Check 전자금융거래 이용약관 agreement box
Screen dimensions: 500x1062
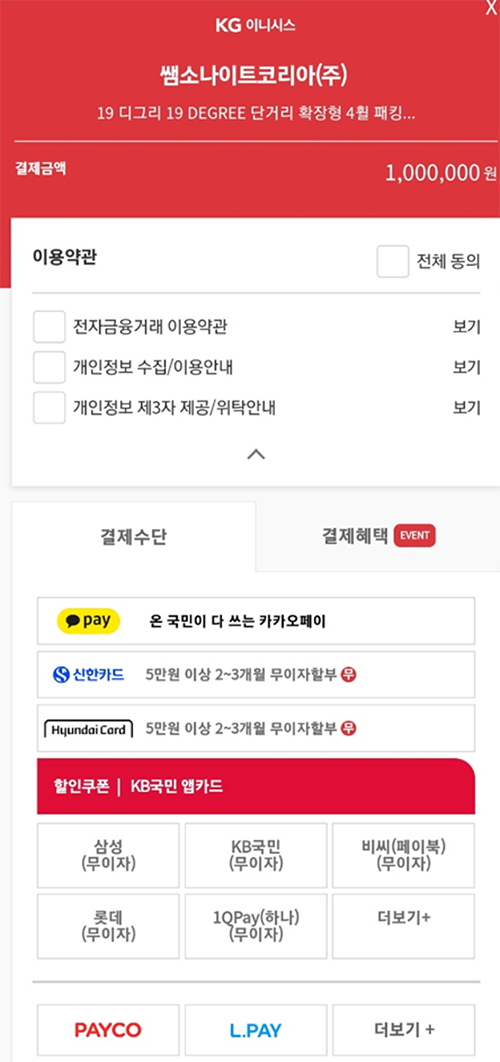(x=49, y=327)
